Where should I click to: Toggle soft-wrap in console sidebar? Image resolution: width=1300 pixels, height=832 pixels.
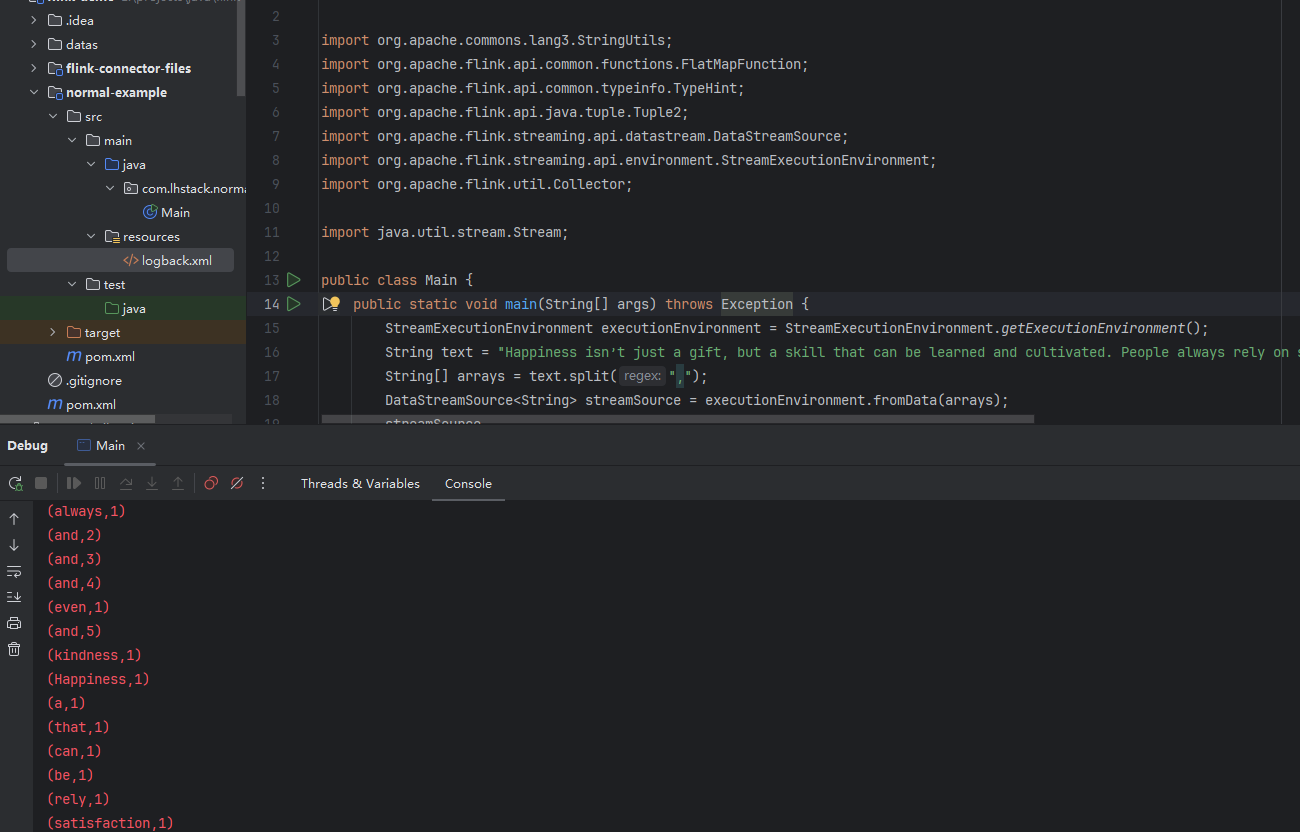(14, 571)
